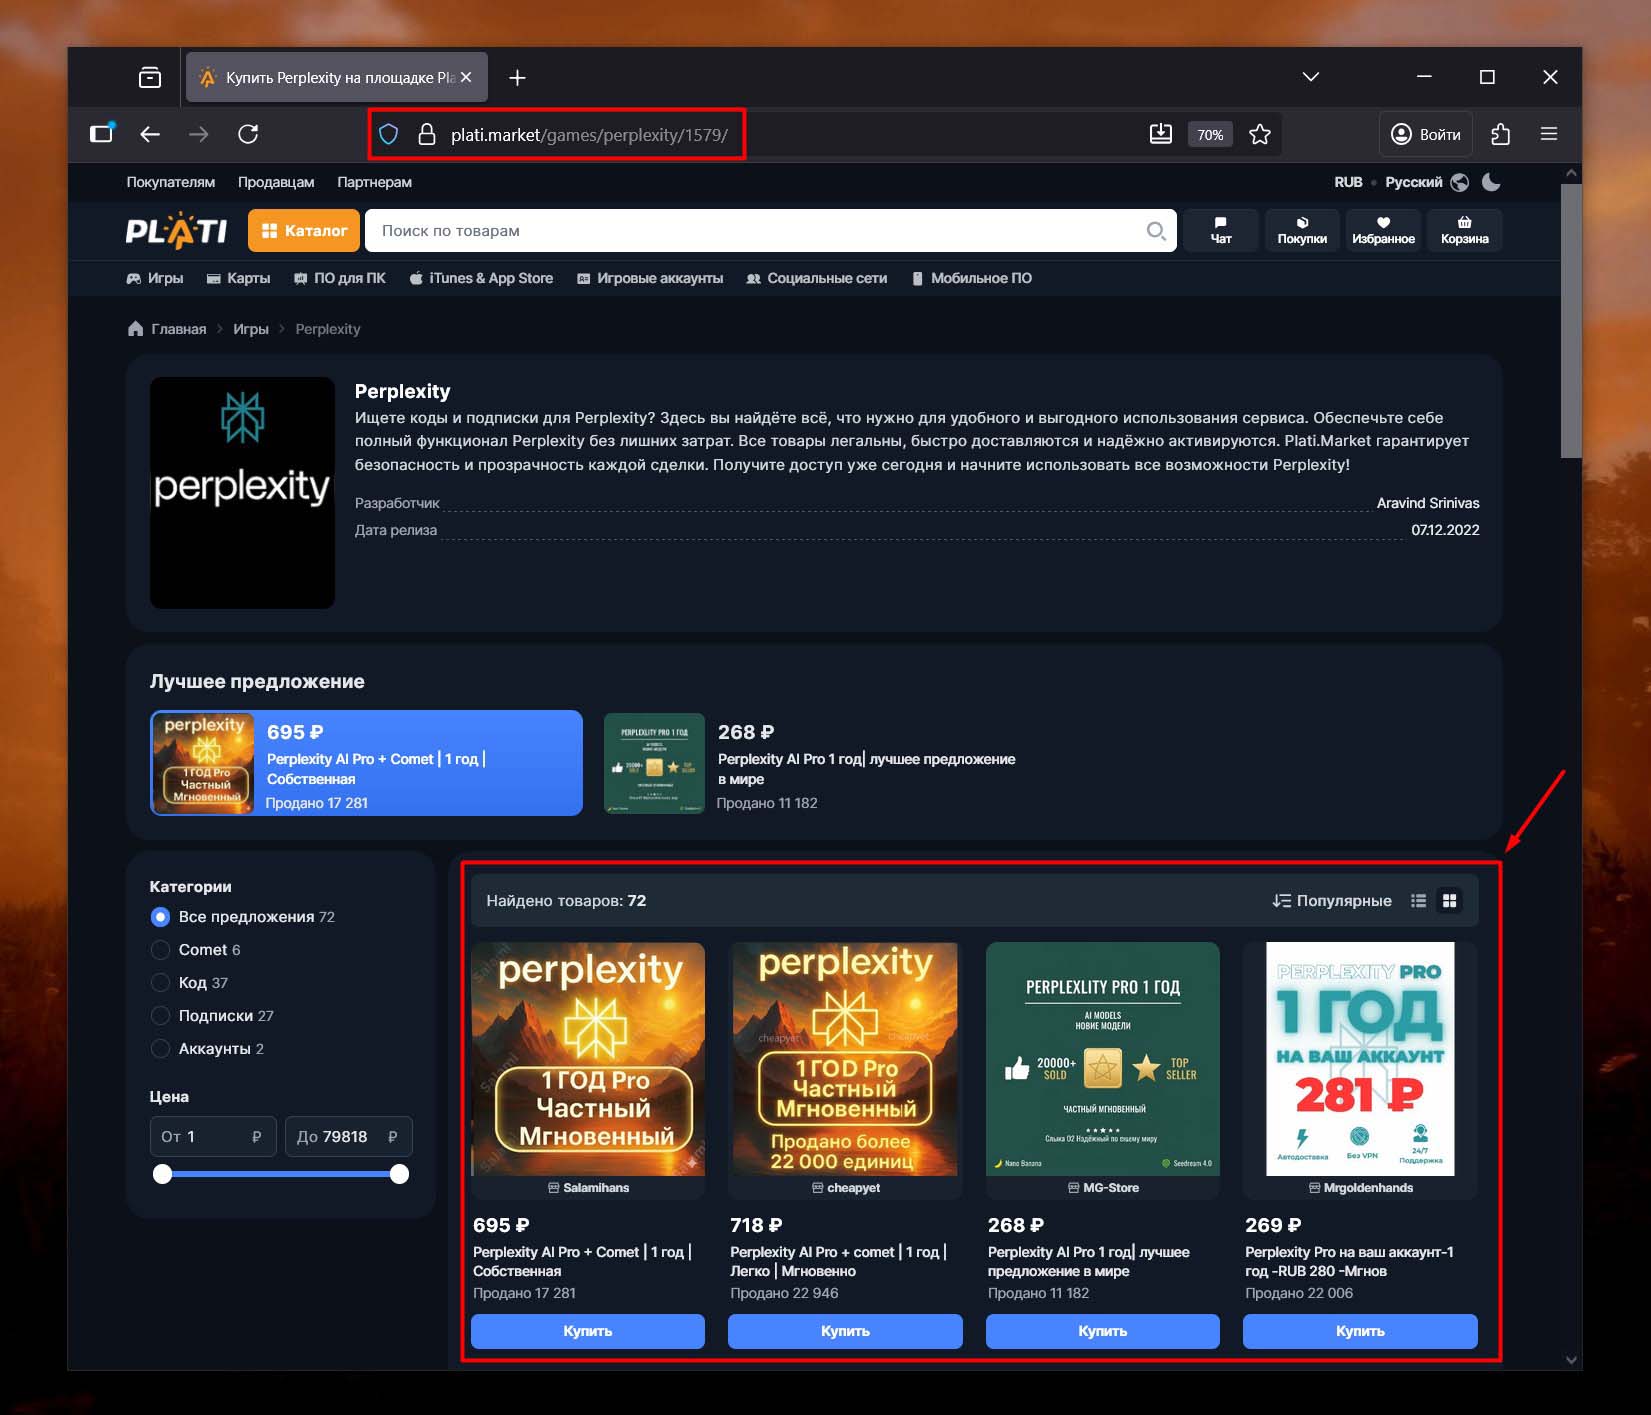The image size is (1651, 1415).
Task: Open the Purchases (Покупки) icon
Action: point(1301,230)
